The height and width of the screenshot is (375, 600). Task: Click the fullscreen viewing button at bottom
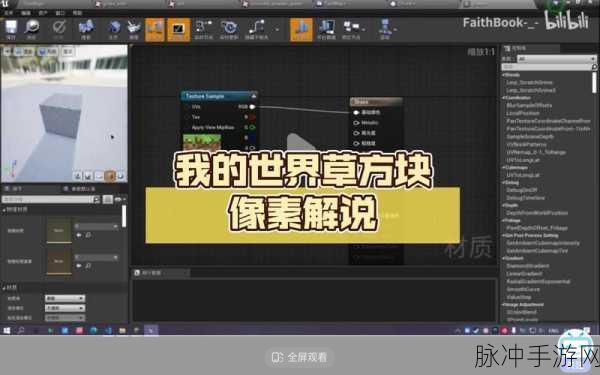300,357
